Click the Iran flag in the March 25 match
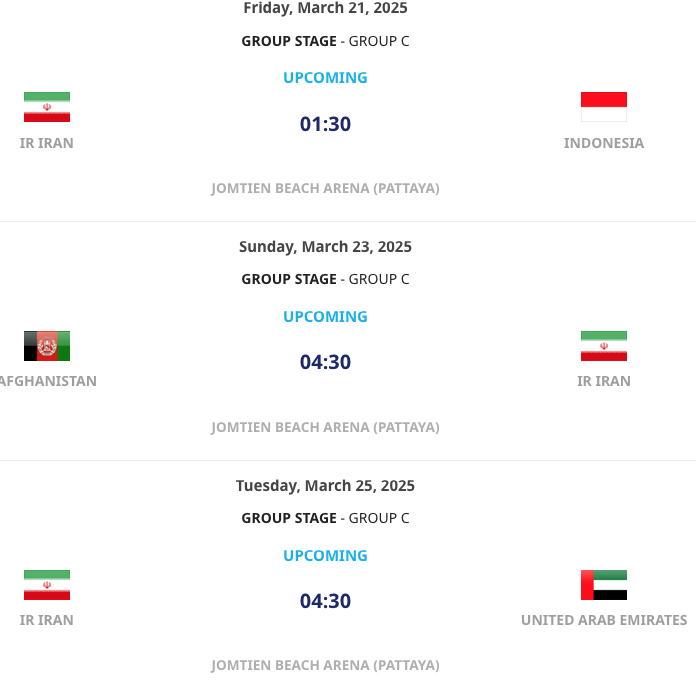696x682 pixels. pos(47,585)
